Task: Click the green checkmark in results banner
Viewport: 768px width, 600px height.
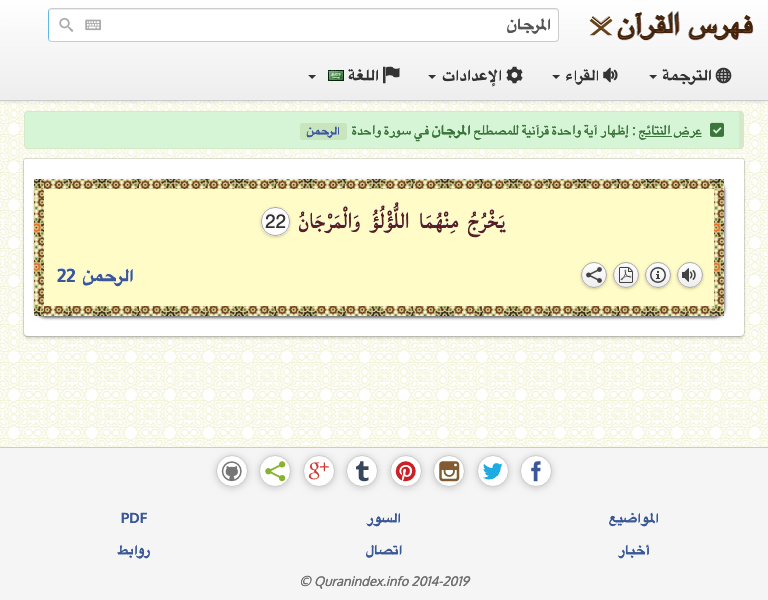Action: point(717,131)
